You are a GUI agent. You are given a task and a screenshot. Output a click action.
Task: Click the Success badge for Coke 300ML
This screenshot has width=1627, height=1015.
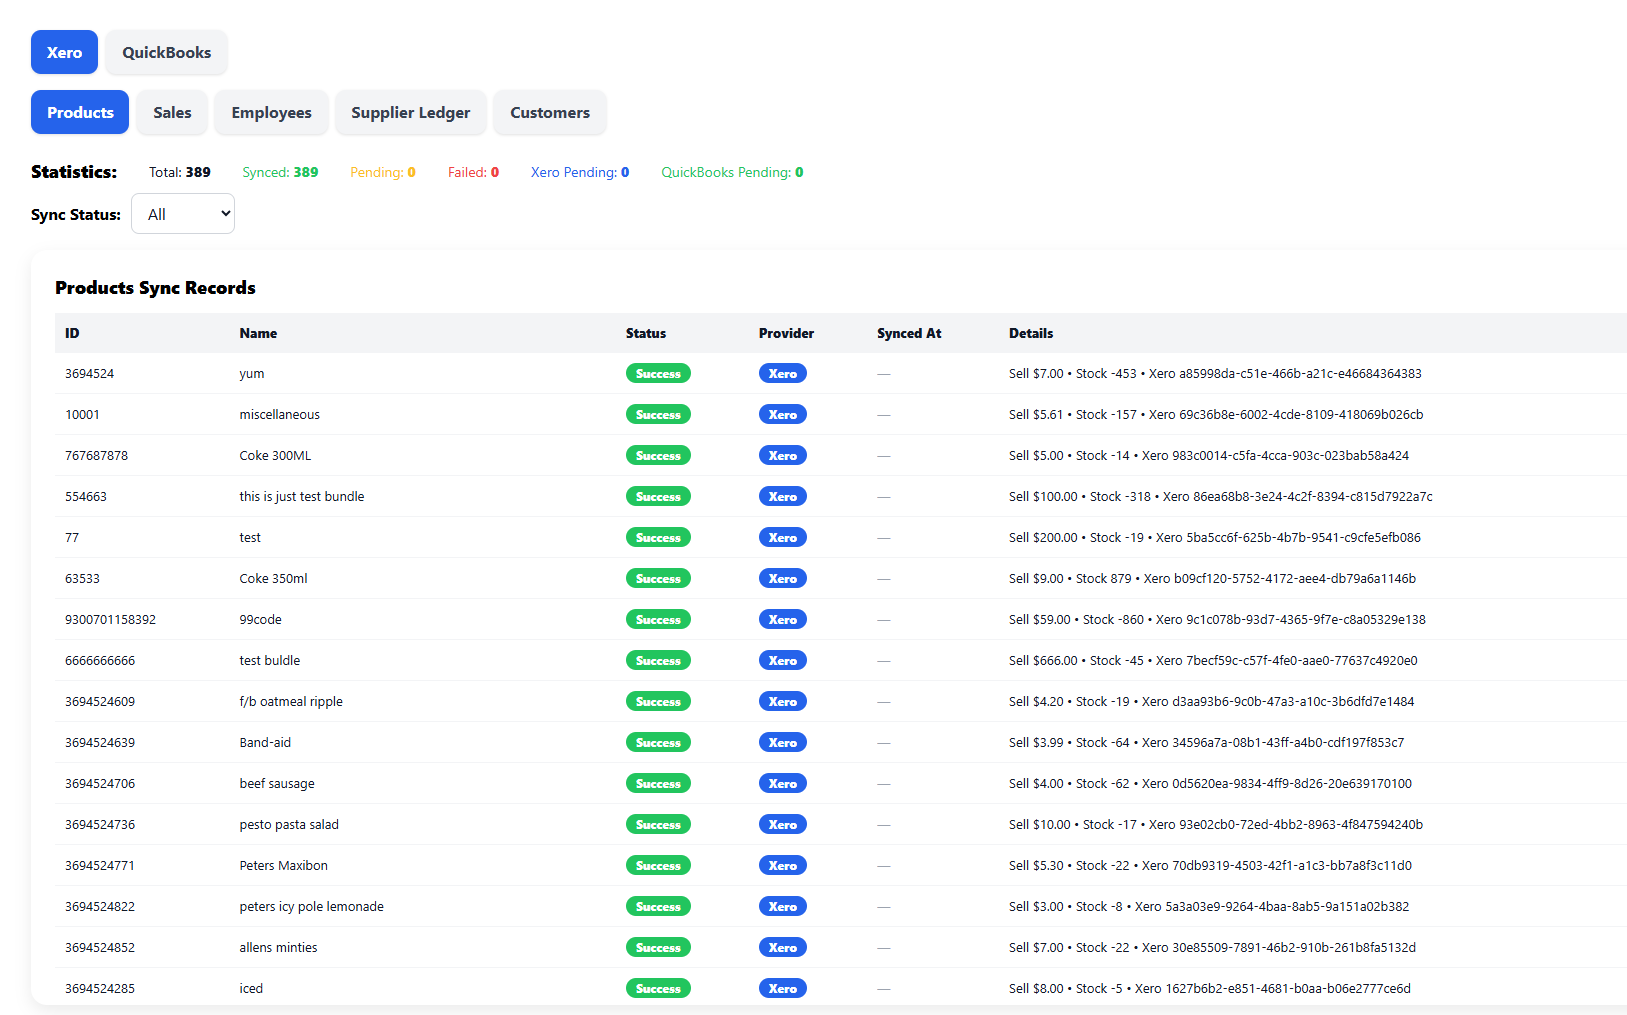[x=658, y=455]
